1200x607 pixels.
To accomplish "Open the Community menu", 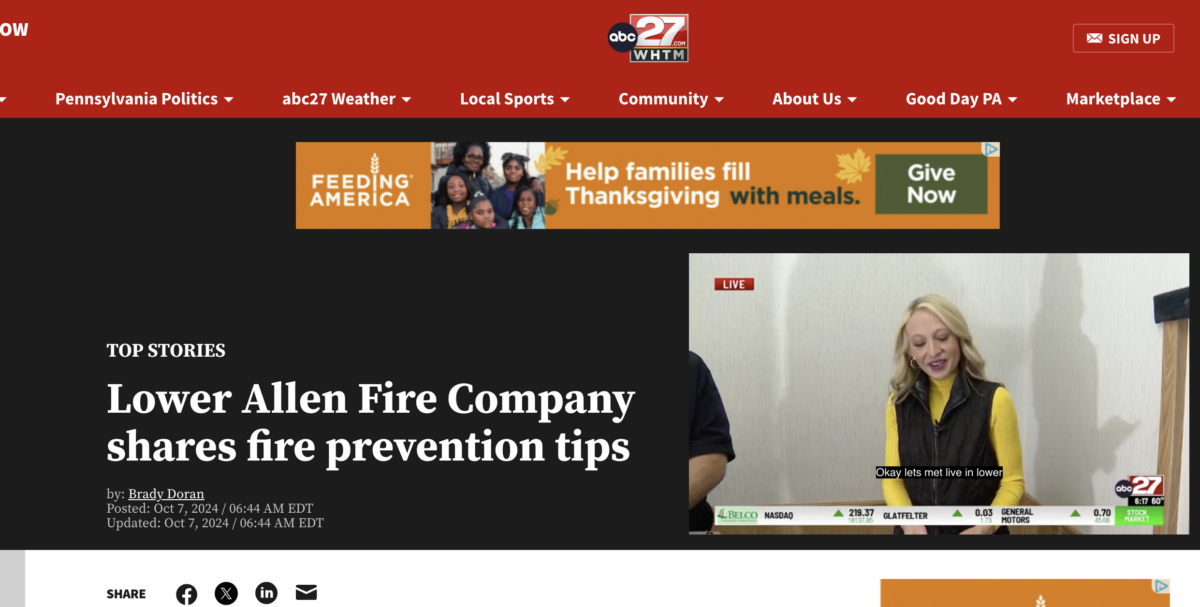I will tap(671, 99).
